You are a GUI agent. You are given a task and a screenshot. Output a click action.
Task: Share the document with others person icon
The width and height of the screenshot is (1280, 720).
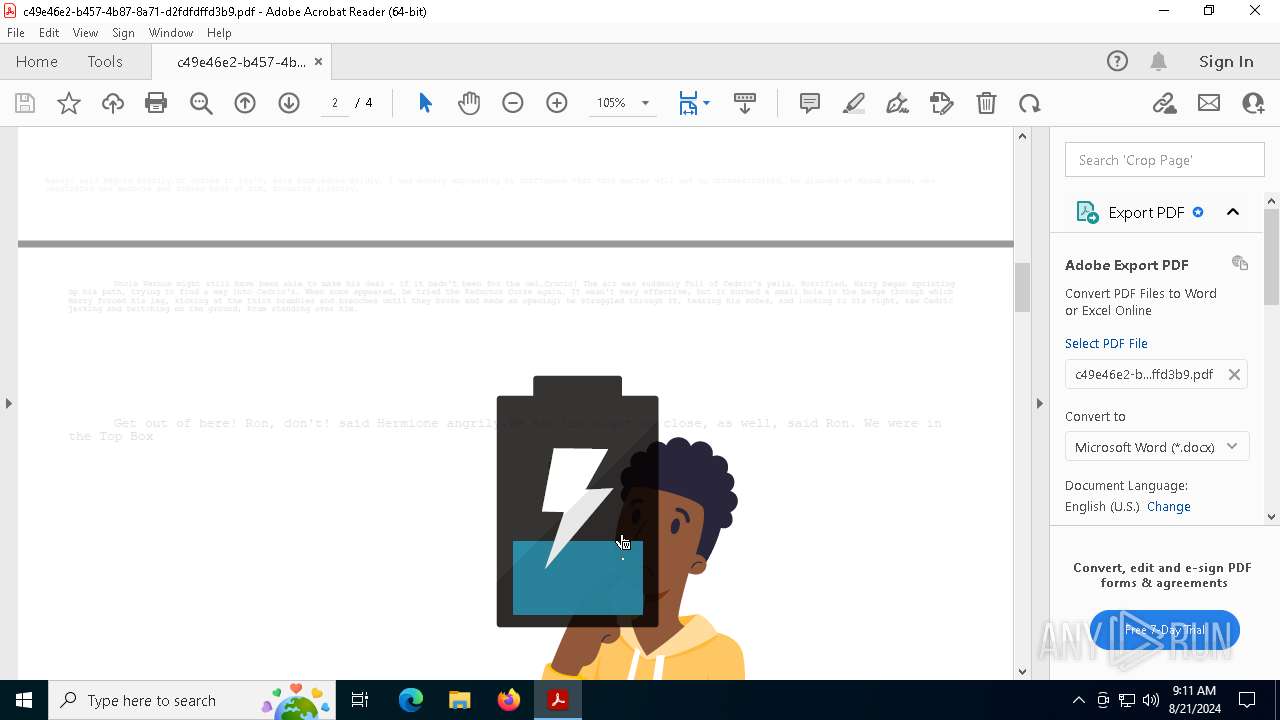(x=1253, y=103)
